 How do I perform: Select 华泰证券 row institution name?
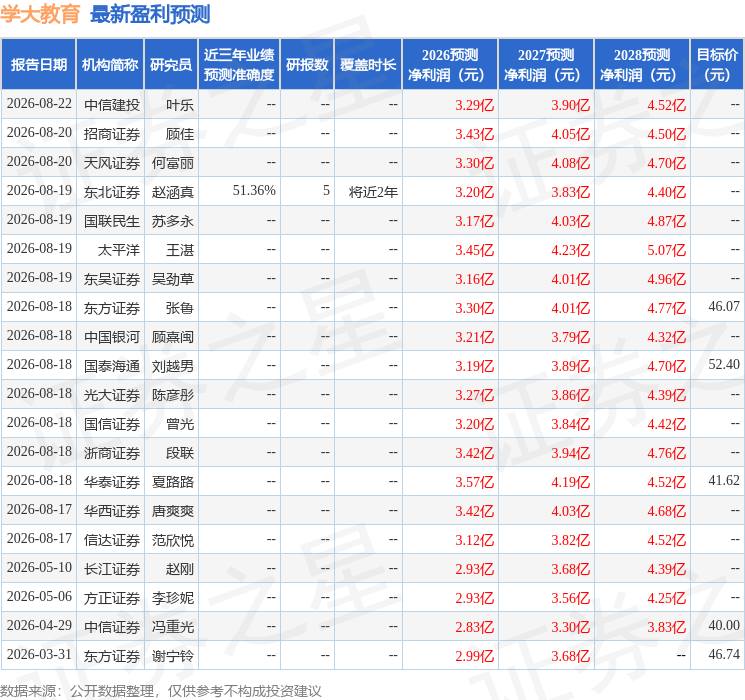point(112,482)
